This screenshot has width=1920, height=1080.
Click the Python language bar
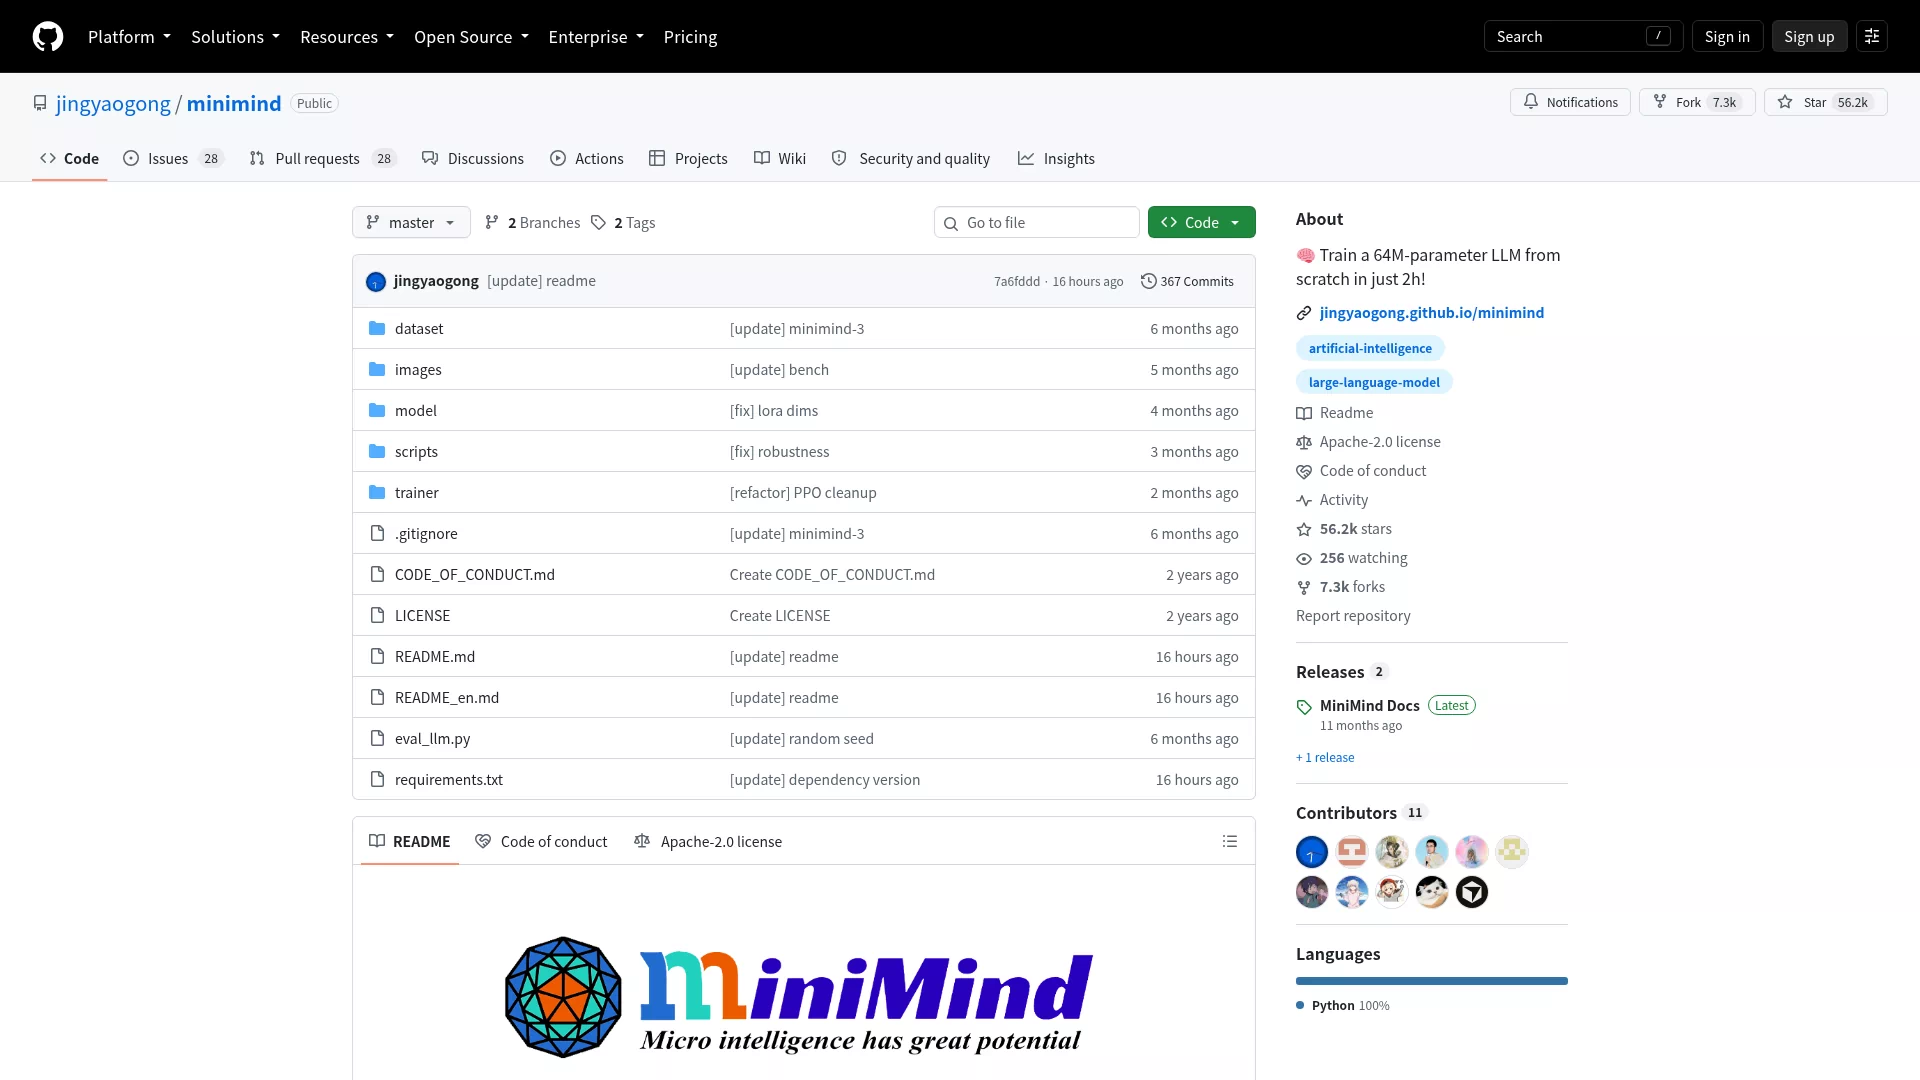(x=1432, y=982)
